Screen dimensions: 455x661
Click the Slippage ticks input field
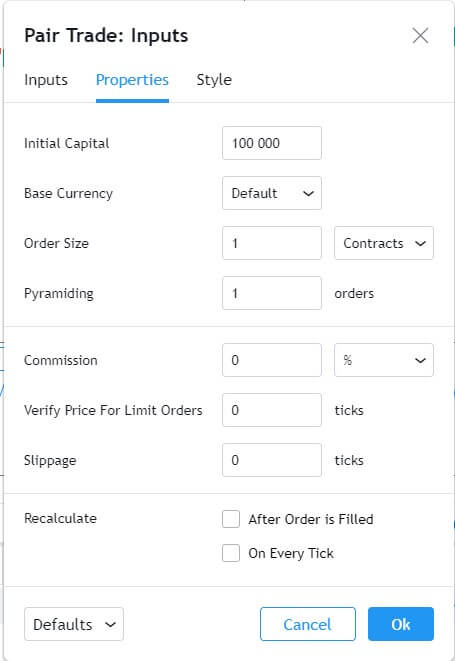pos(272,460)
